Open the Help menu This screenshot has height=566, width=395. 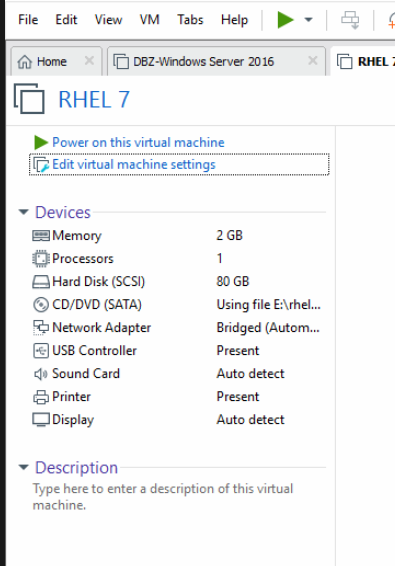(234, 19)
